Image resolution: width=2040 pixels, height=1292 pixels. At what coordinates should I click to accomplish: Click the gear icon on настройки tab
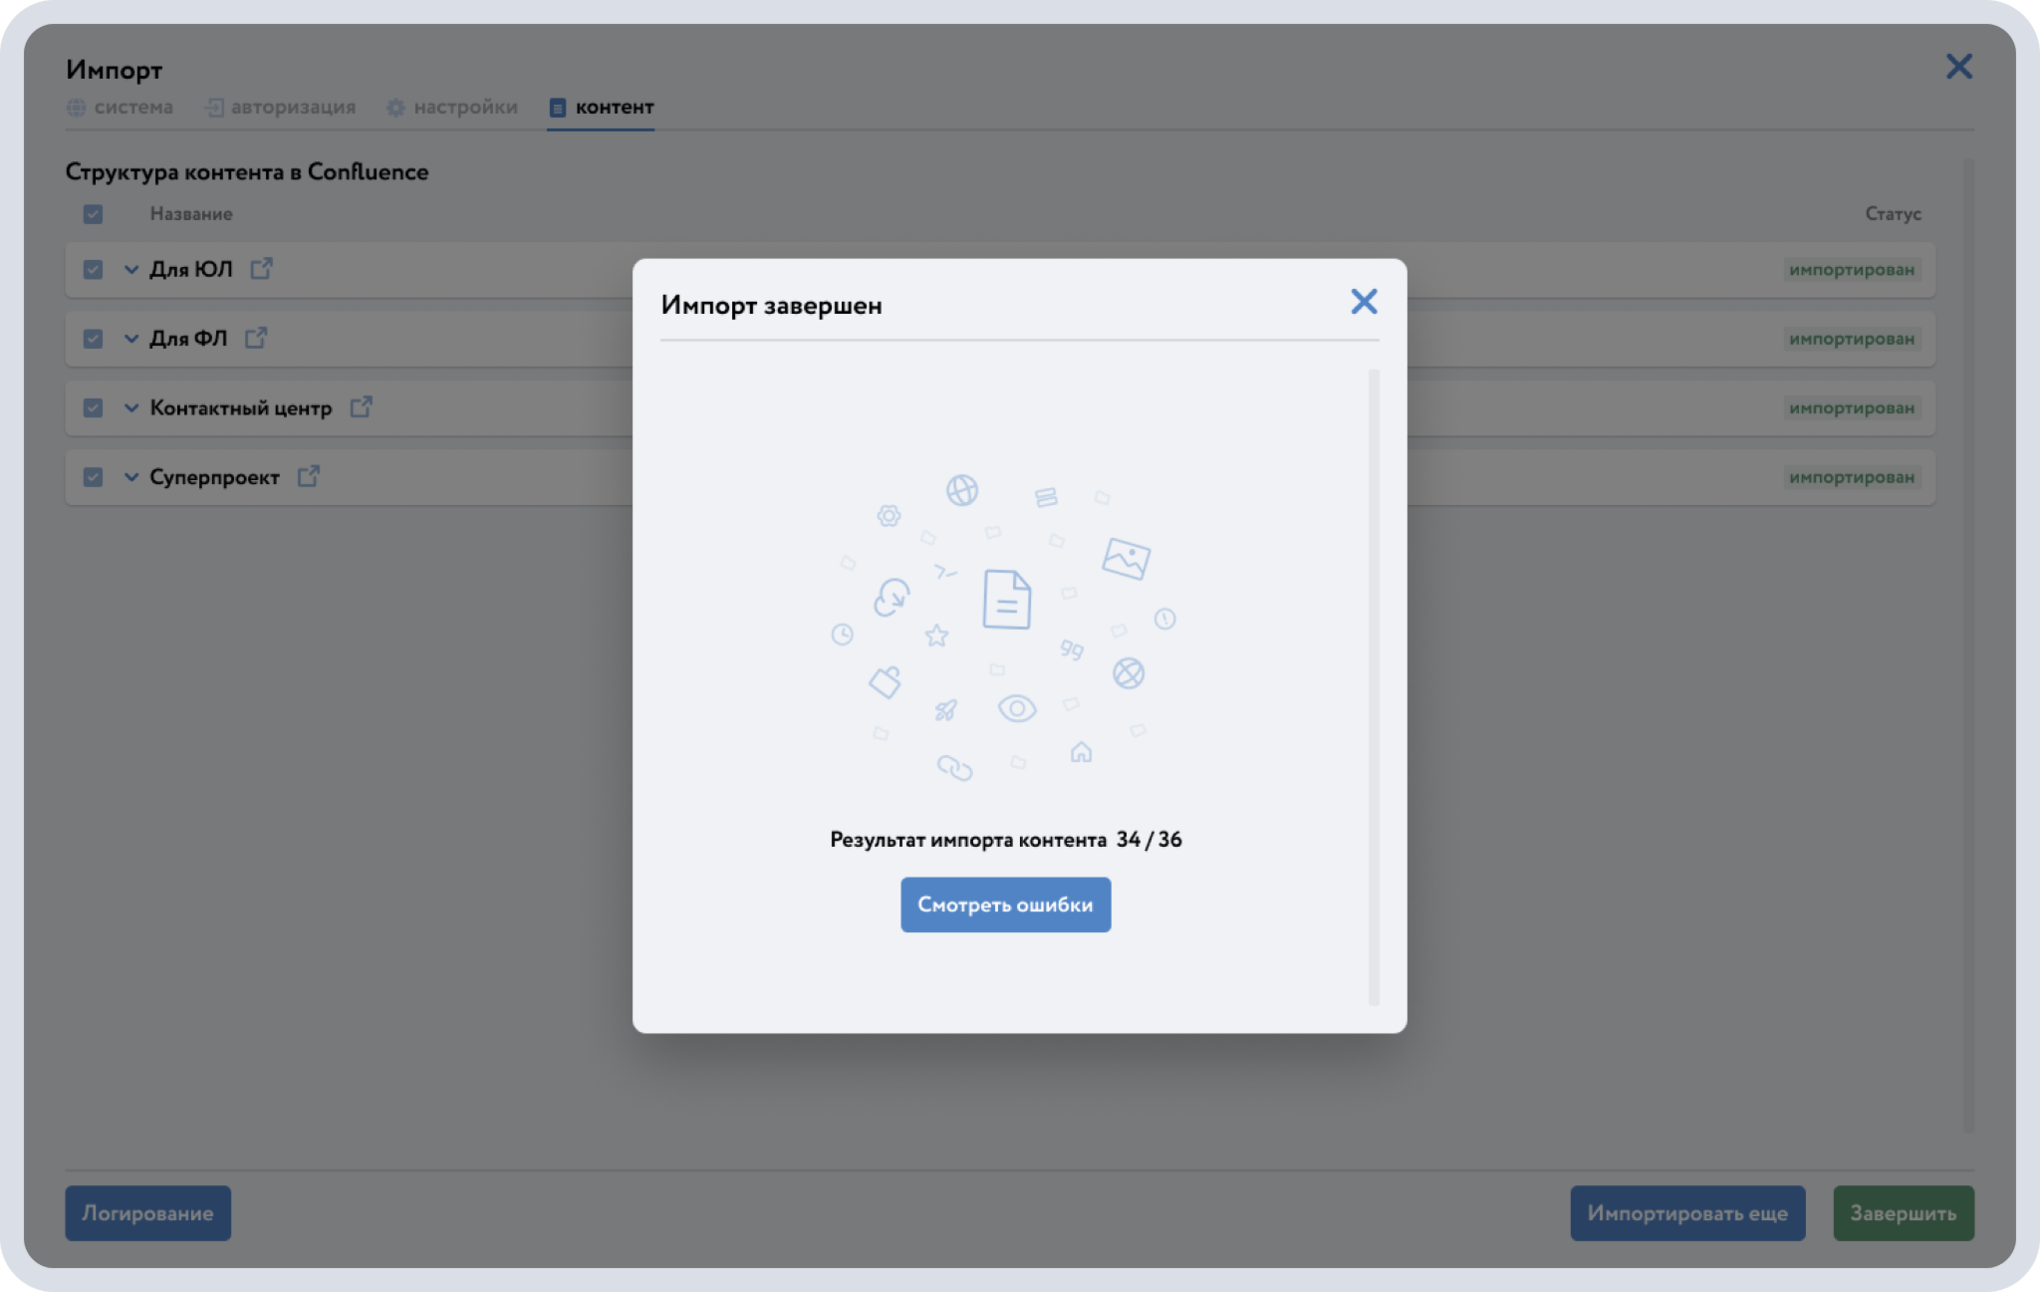tap(396, 107)
